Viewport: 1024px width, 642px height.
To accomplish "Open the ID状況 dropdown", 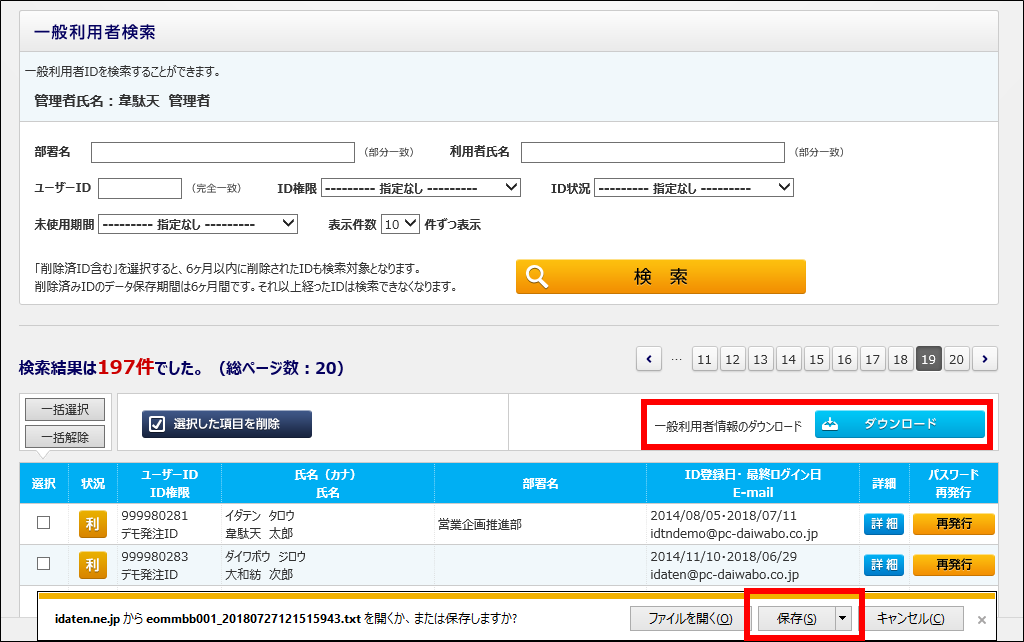I will tap(693, 188).
